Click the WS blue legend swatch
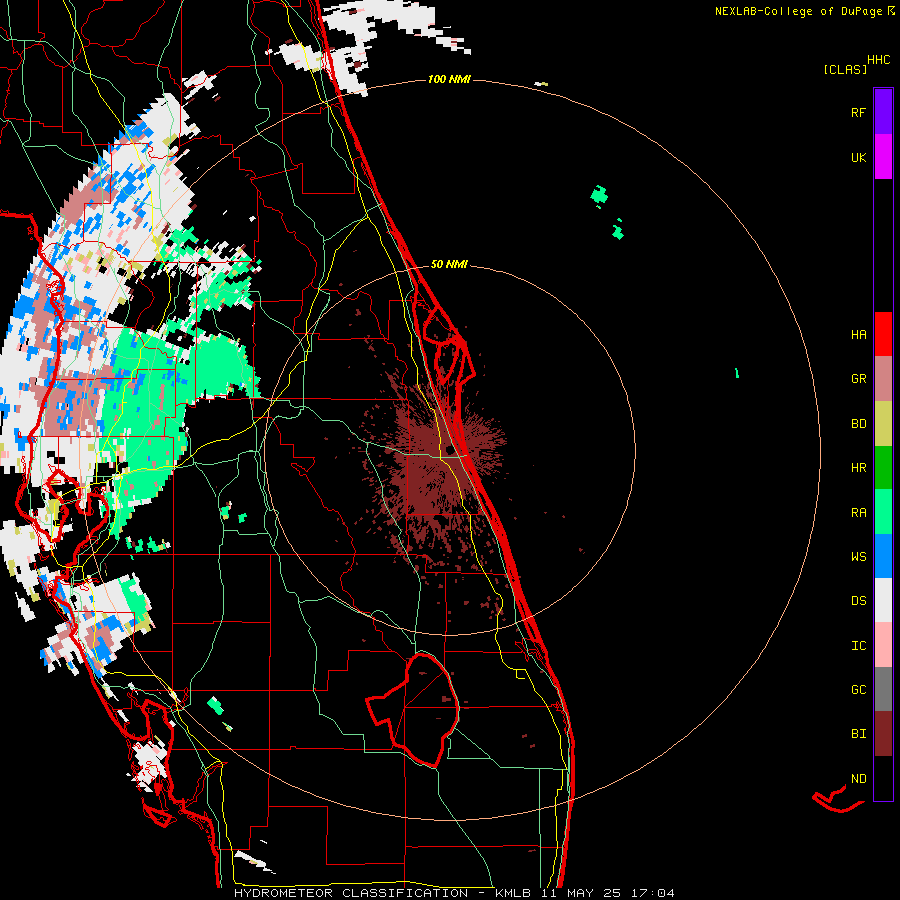Image resolution: width=900 pixels, height=900 pixels. click(x=883, y=556)
